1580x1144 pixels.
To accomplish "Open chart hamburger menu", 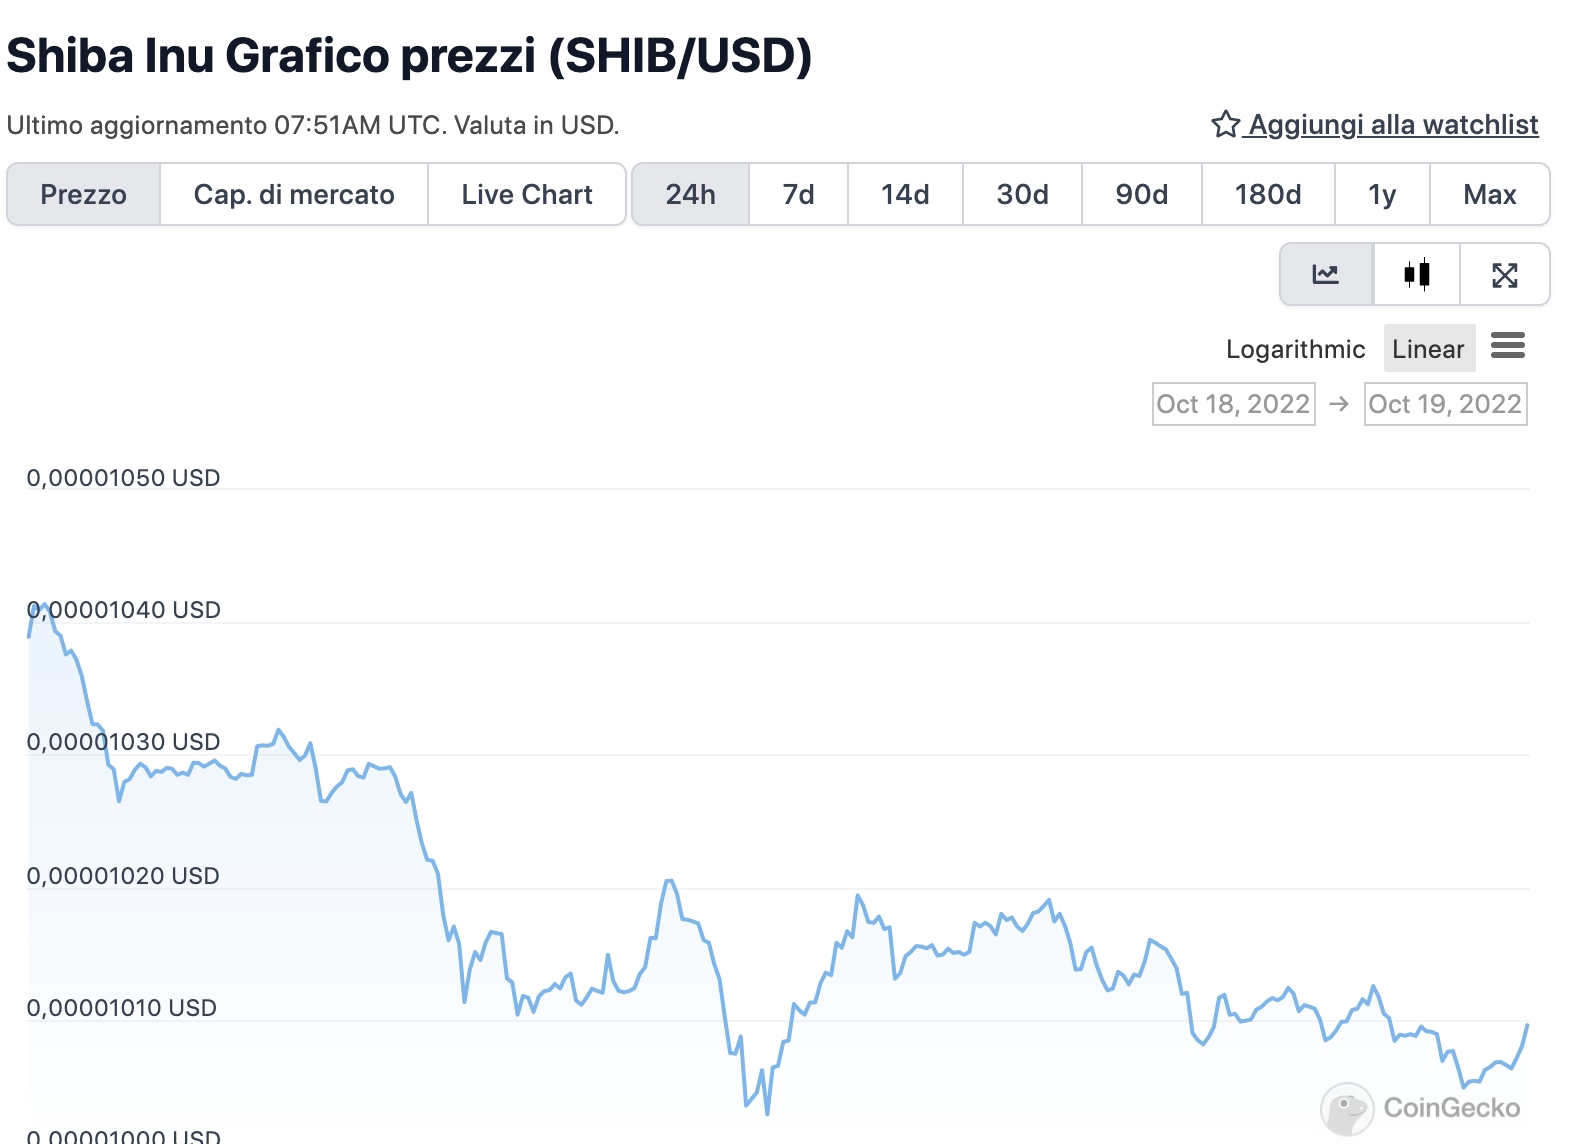I will [1508, 346].
